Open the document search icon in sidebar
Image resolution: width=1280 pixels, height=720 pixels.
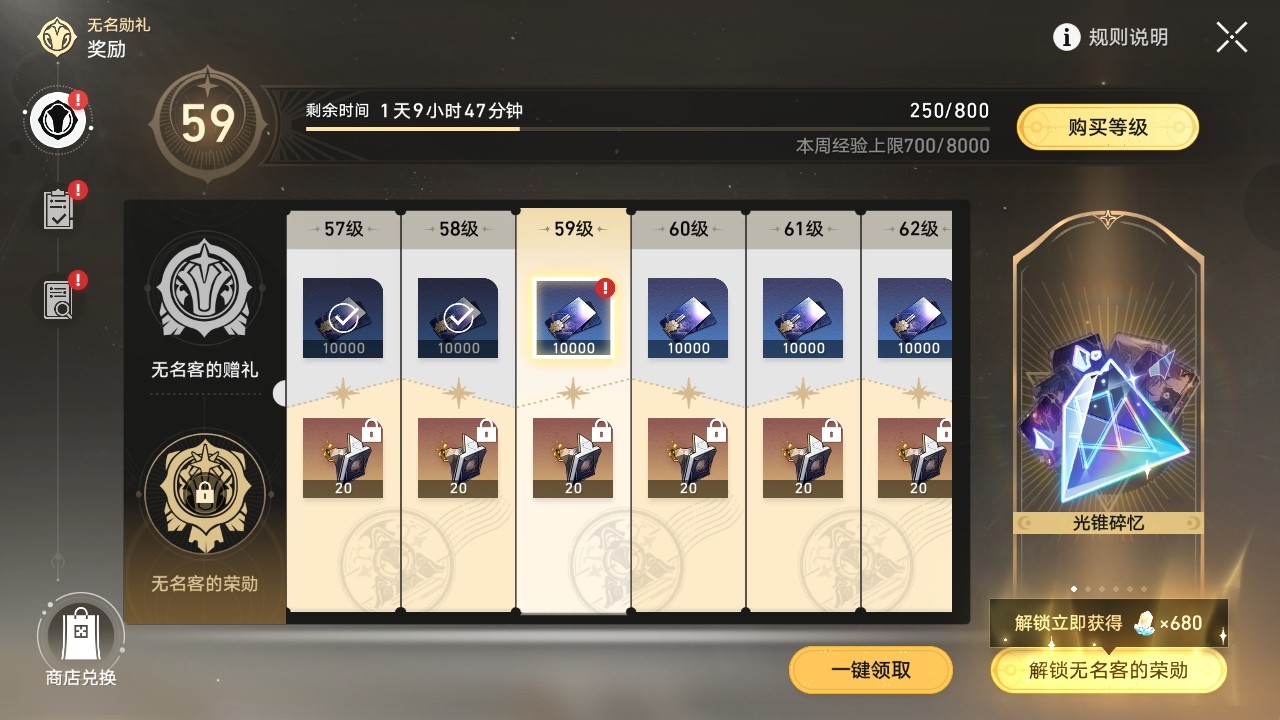[x=58, y=298]
